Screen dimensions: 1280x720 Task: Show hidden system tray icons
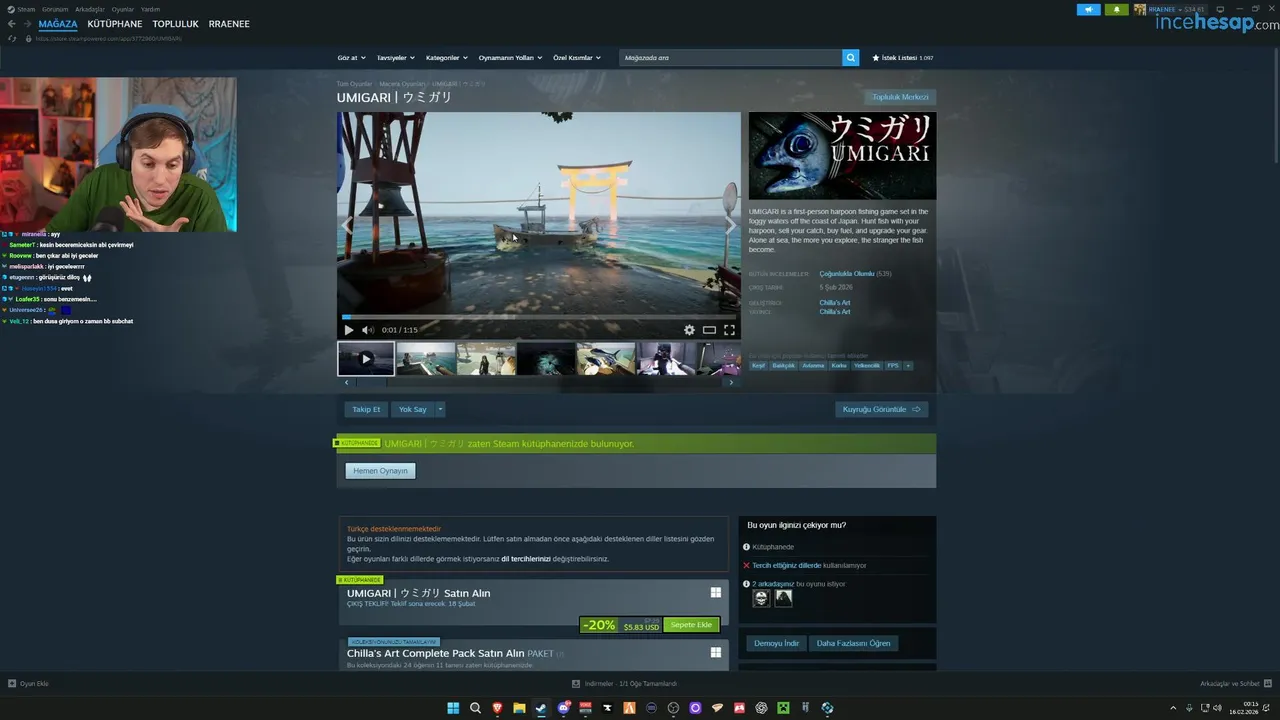(1173, 708)
